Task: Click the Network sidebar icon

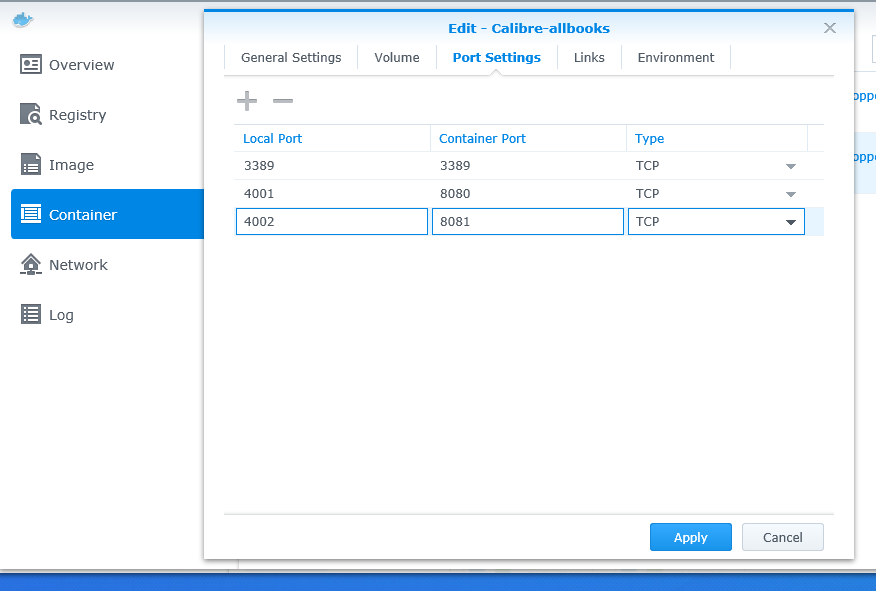Action: pyautogui.click(x=31, y=265)
